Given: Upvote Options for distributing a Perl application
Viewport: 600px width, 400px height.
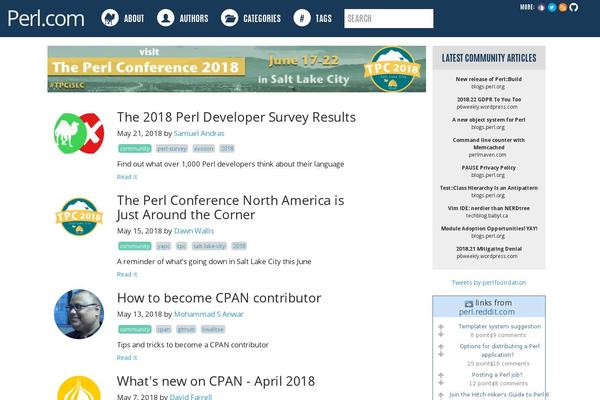Looking at the screenshot, I should (x=441, y=346).
